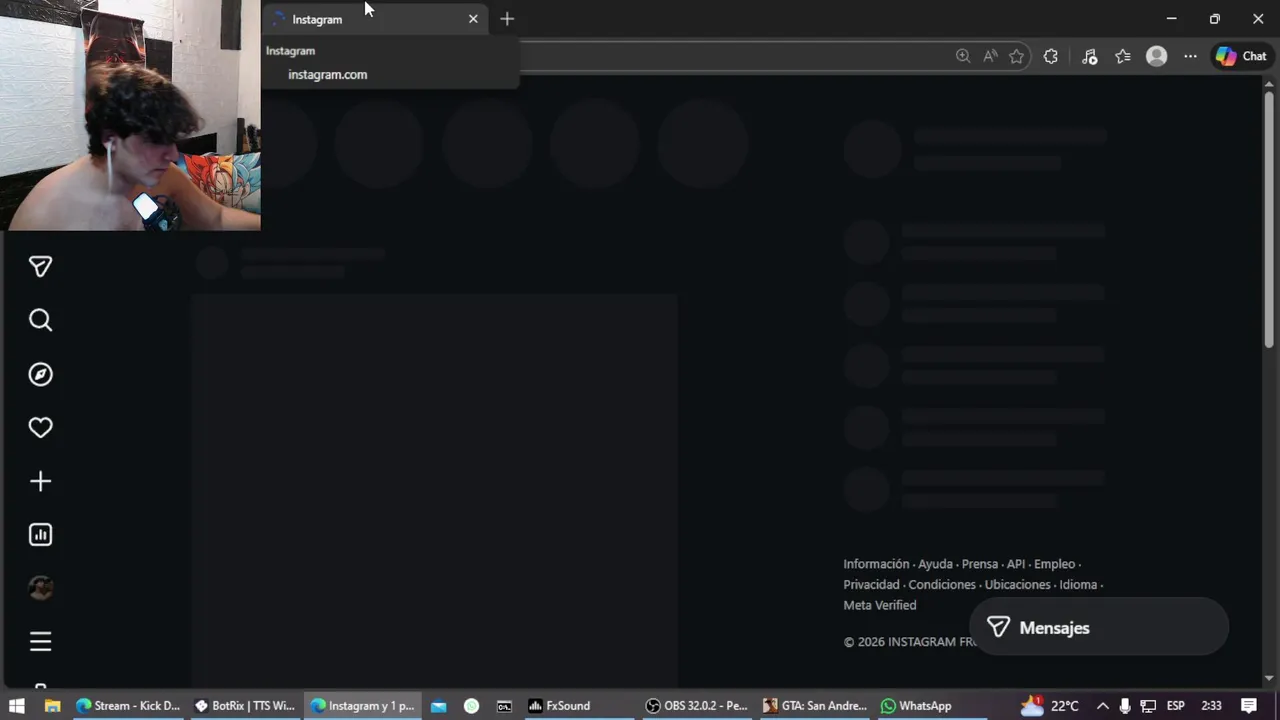Open notifications heart icon

(40, 428)
